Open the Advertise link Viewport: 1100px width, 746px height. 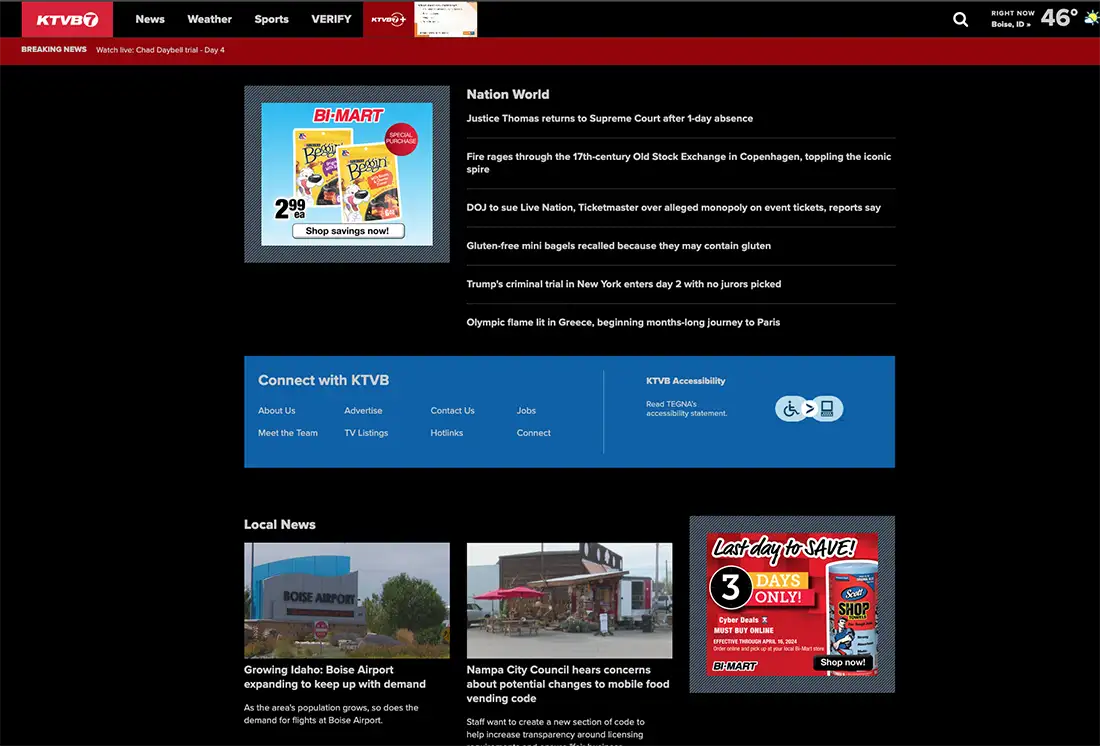pos(363,411)
